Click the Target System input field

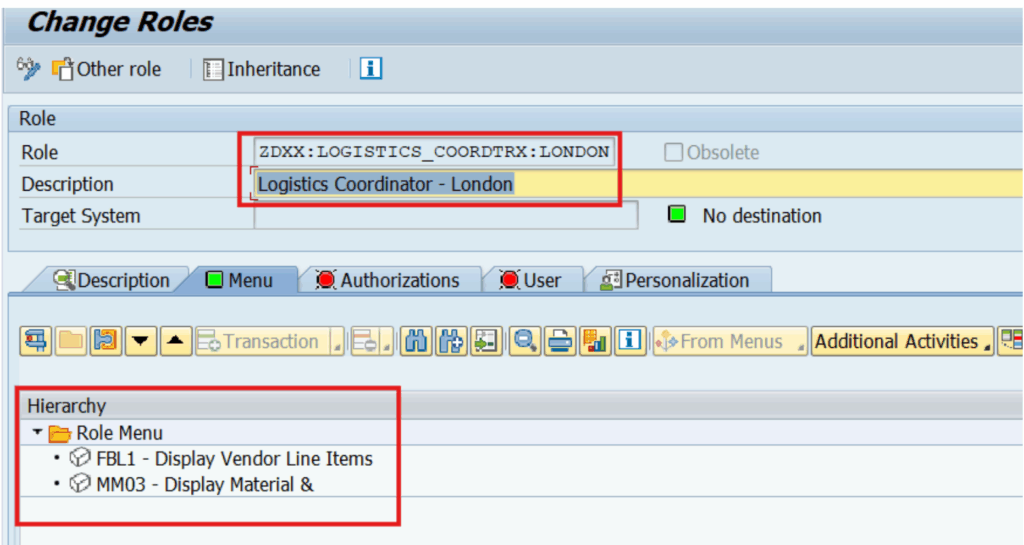[x=445, y=216]
